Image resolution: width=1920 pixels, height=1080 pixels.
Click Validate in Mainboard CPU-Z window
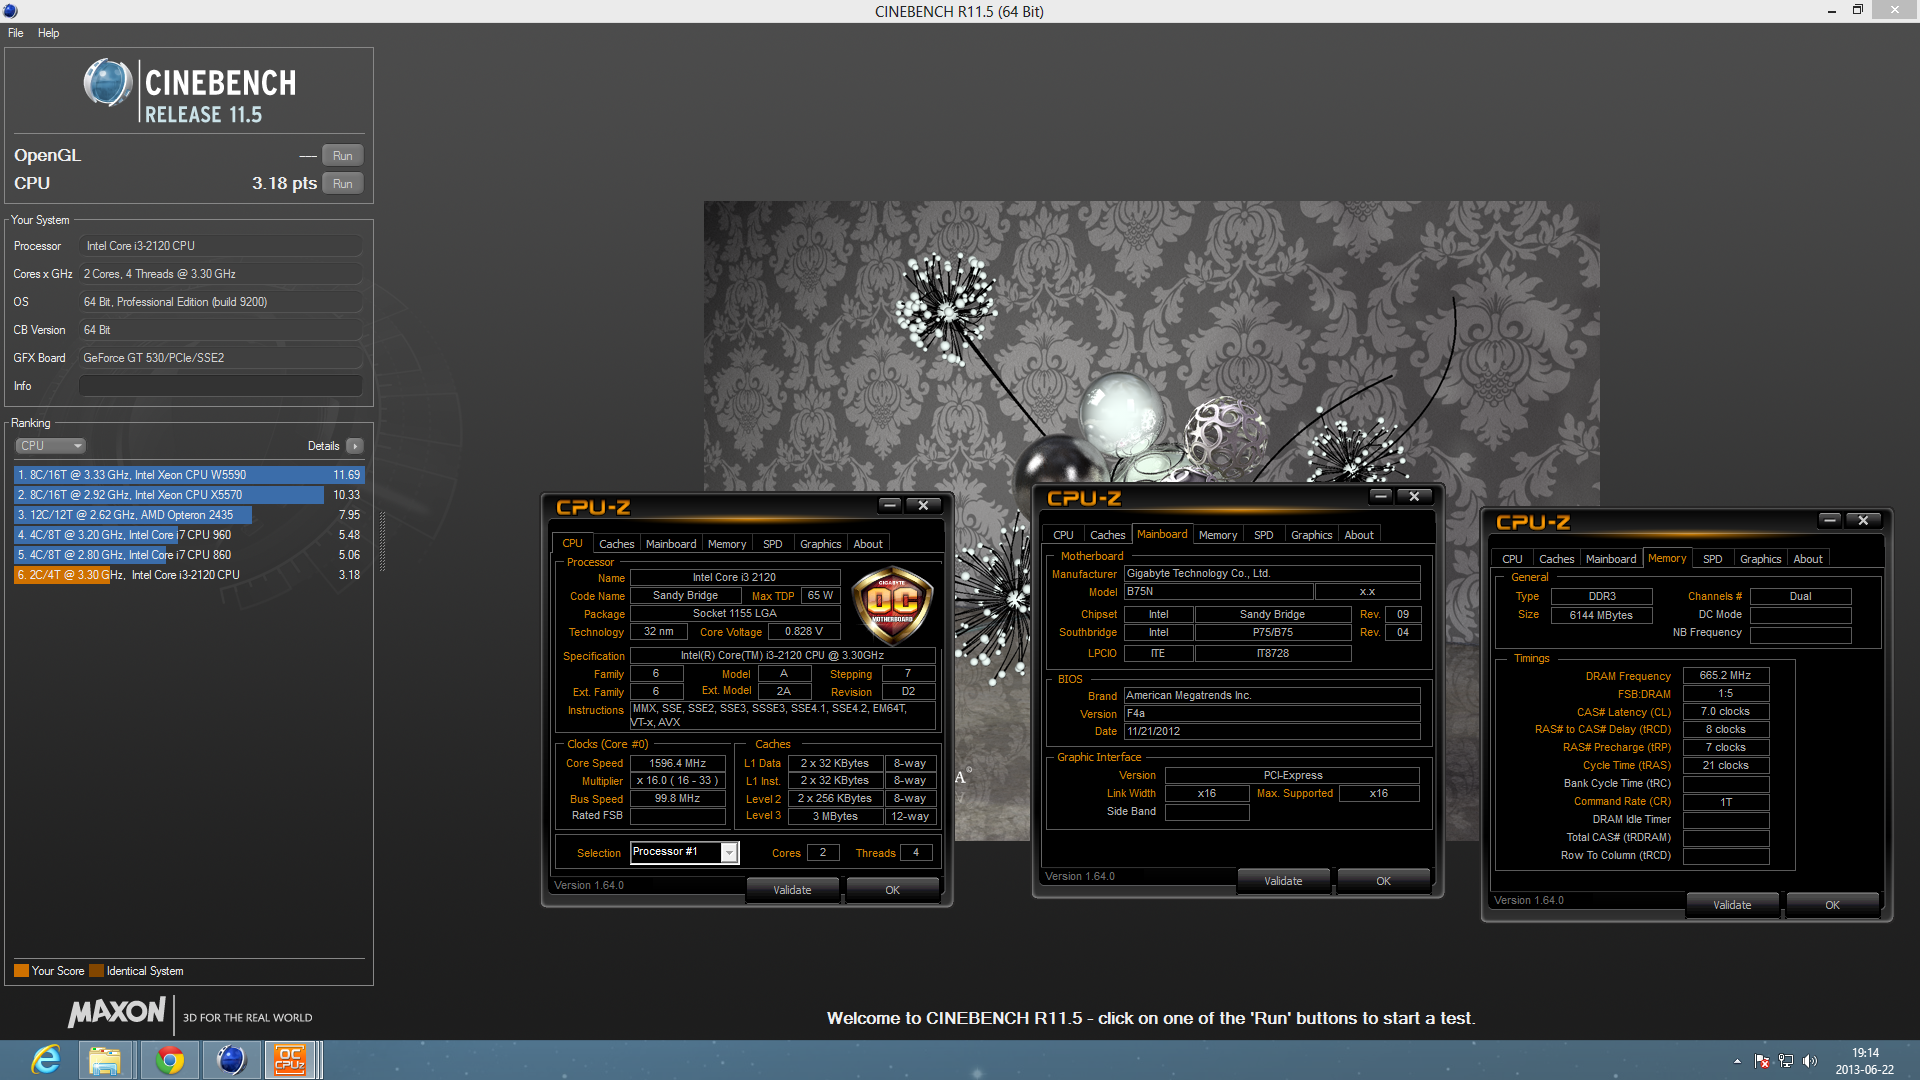tap(1283, 881)
